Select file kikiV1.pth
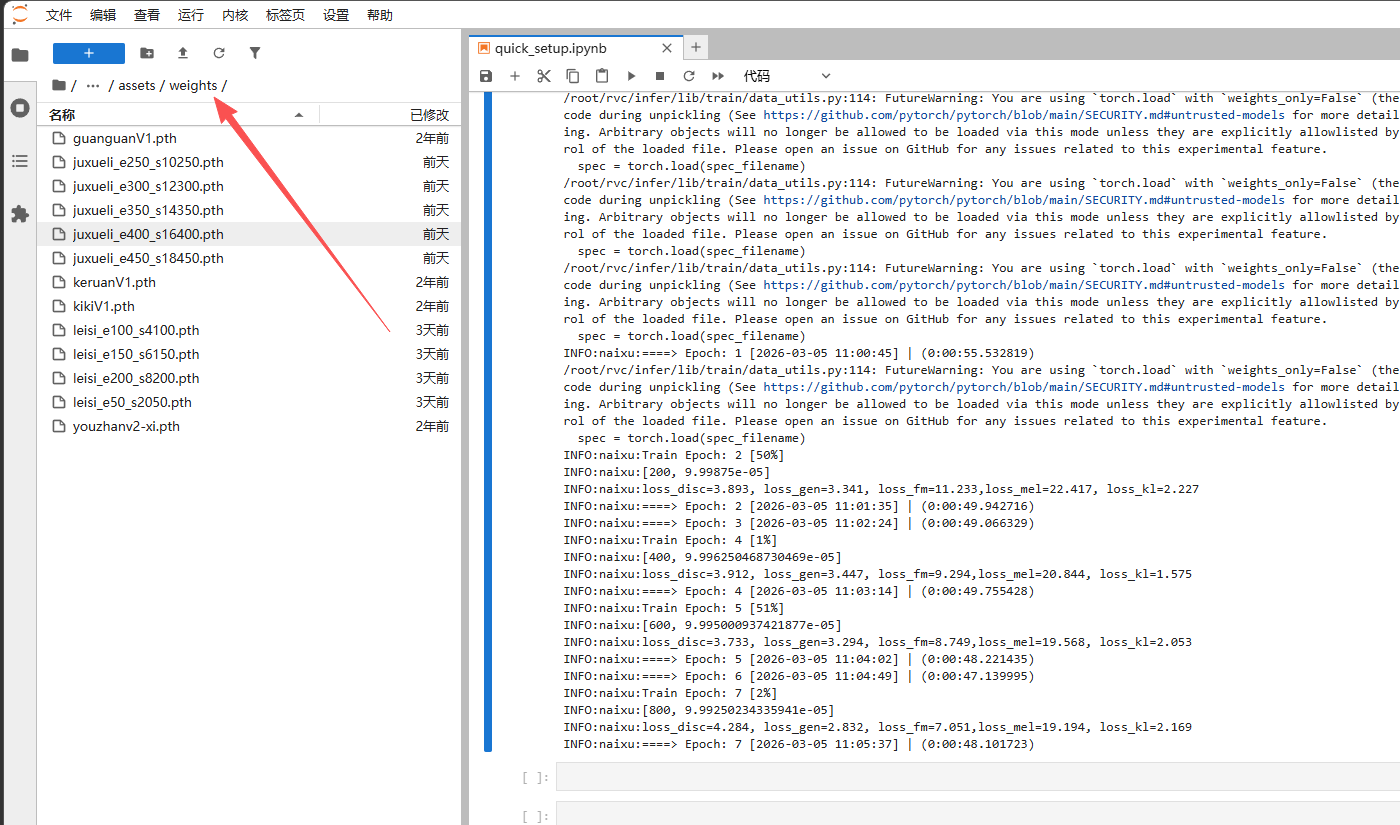Screen dimensions: 1400x825 click(x=249, y=306)
